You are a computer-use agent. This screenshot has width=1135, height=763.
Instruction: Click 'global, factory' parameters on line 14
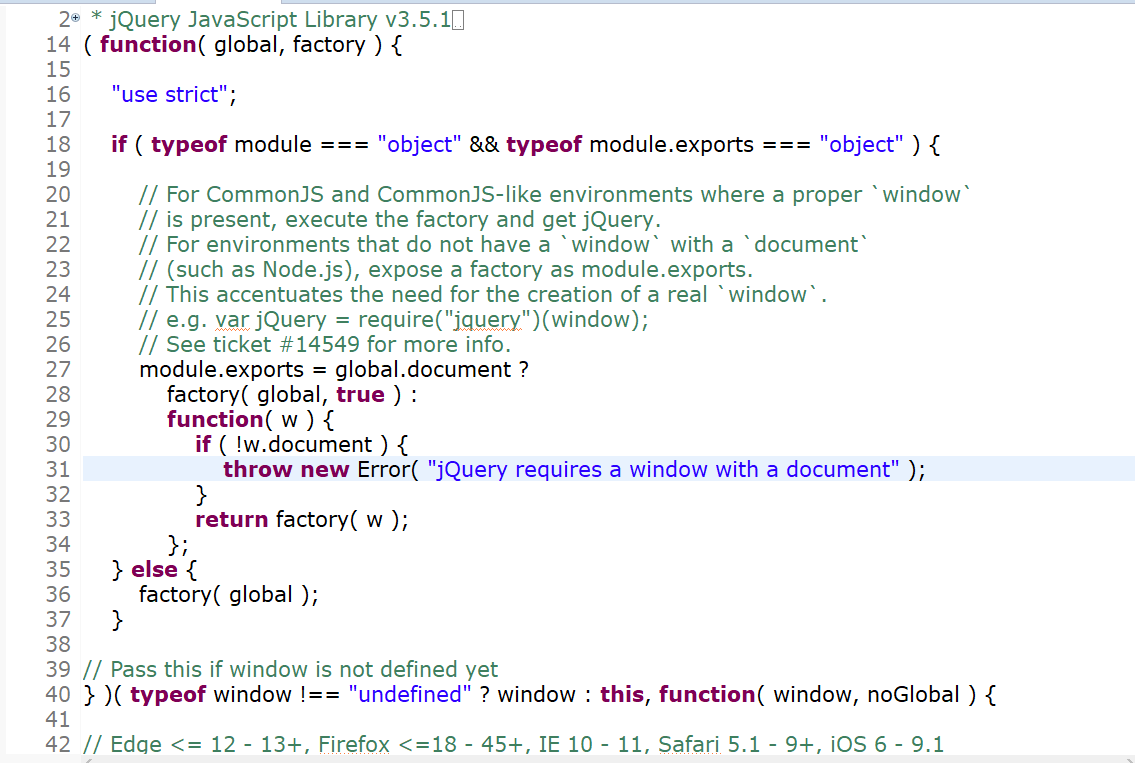[x=290, y=45]
